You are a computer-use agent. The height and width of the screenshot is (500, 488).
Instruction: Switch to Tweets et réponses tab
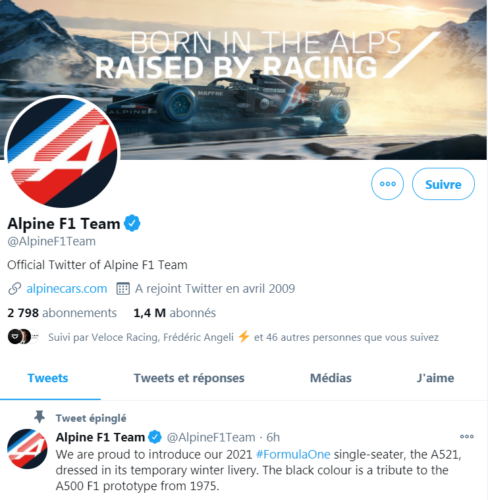coord(189,378)
